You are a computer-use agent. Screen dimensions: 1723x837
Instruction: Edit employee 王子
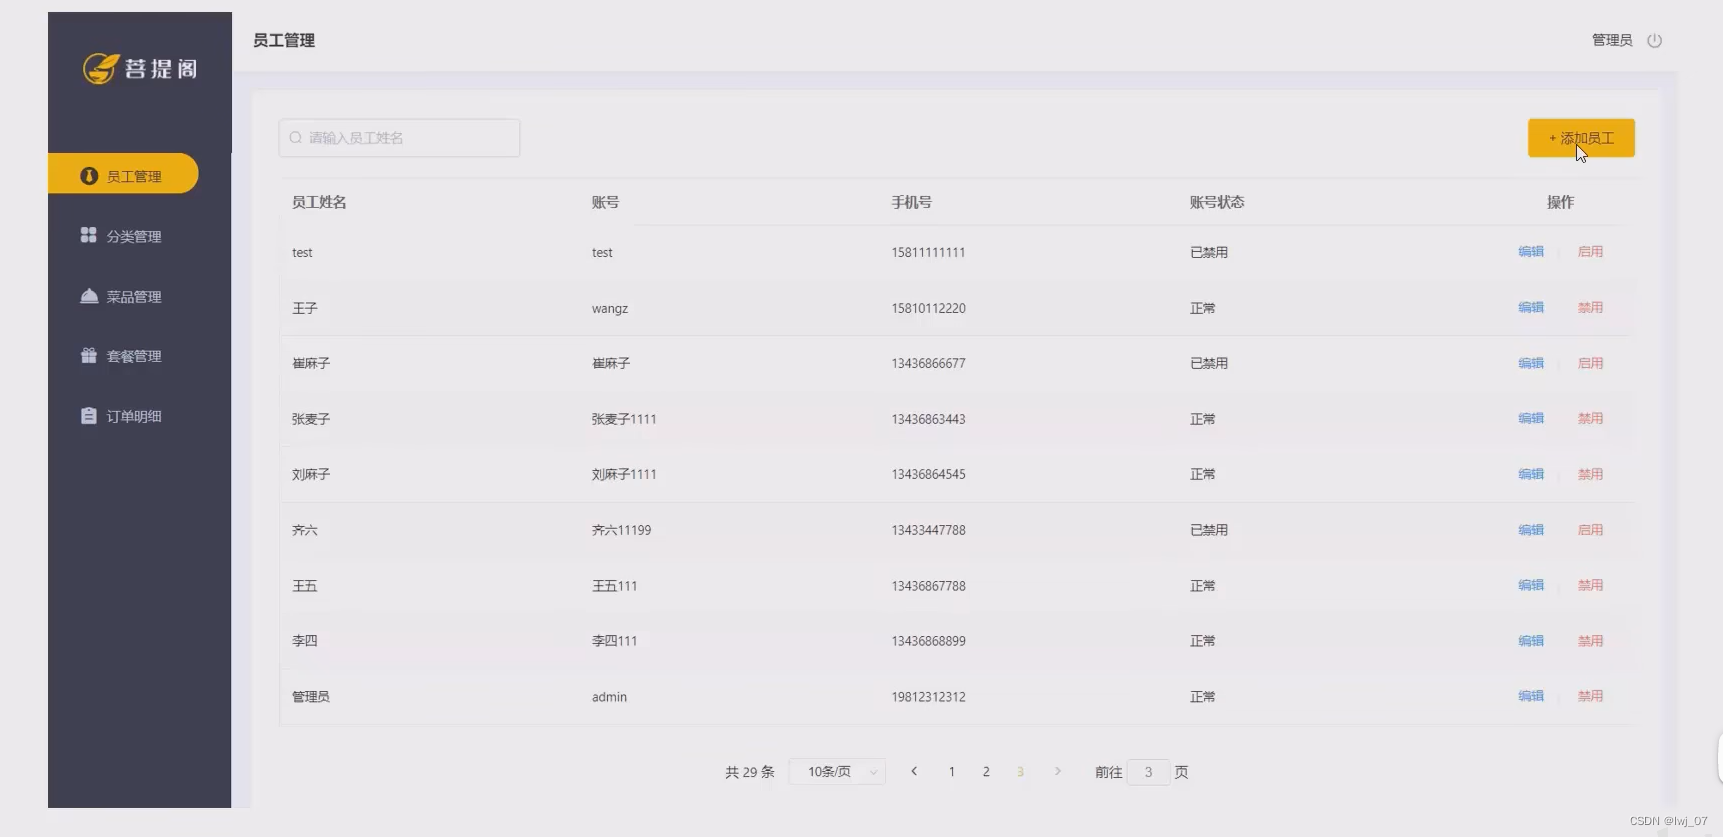point(1531,308)
